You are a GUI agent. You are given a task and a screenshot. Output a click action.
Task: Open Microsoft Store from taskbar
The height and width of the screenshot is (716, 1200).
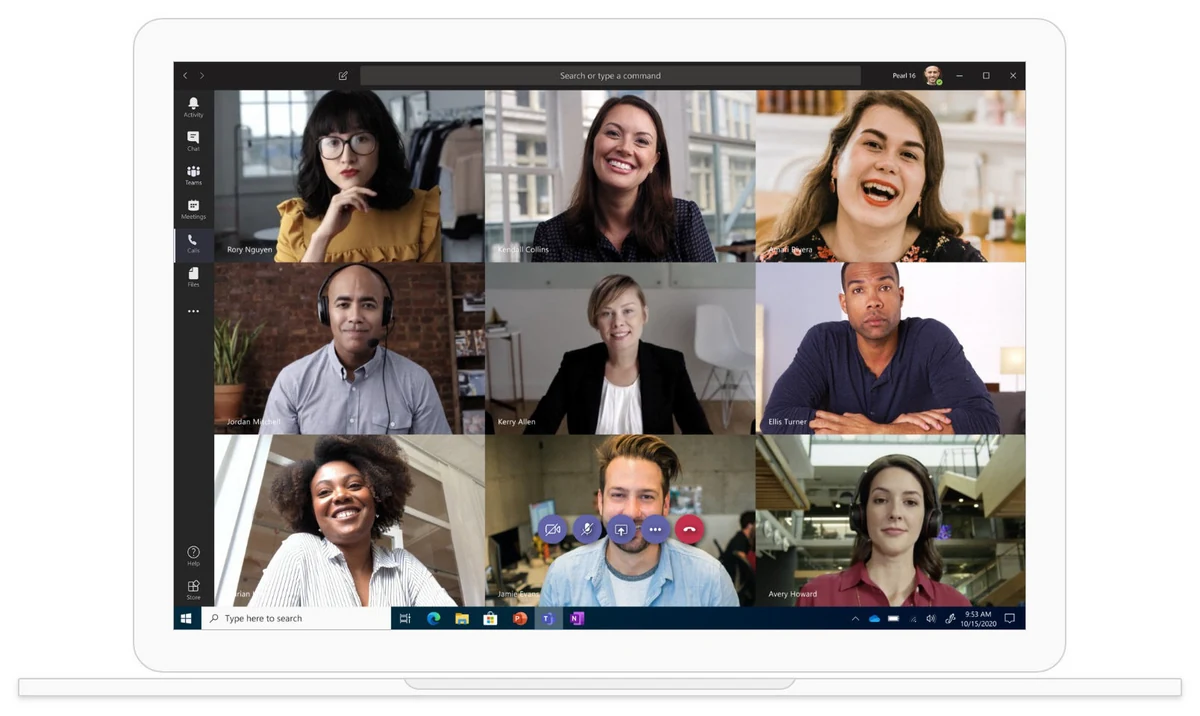(491, 619)
